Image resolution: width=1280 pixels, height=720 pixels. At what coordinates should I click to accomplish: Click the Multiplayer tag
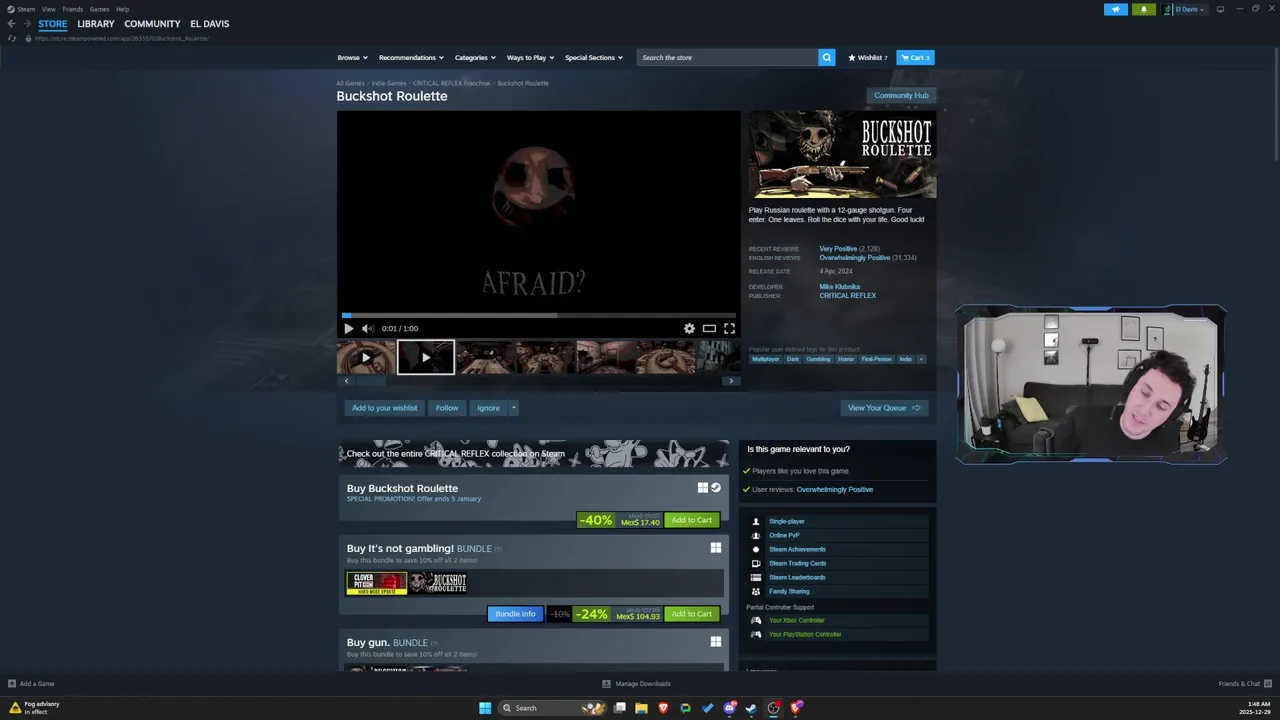(765, 359)
